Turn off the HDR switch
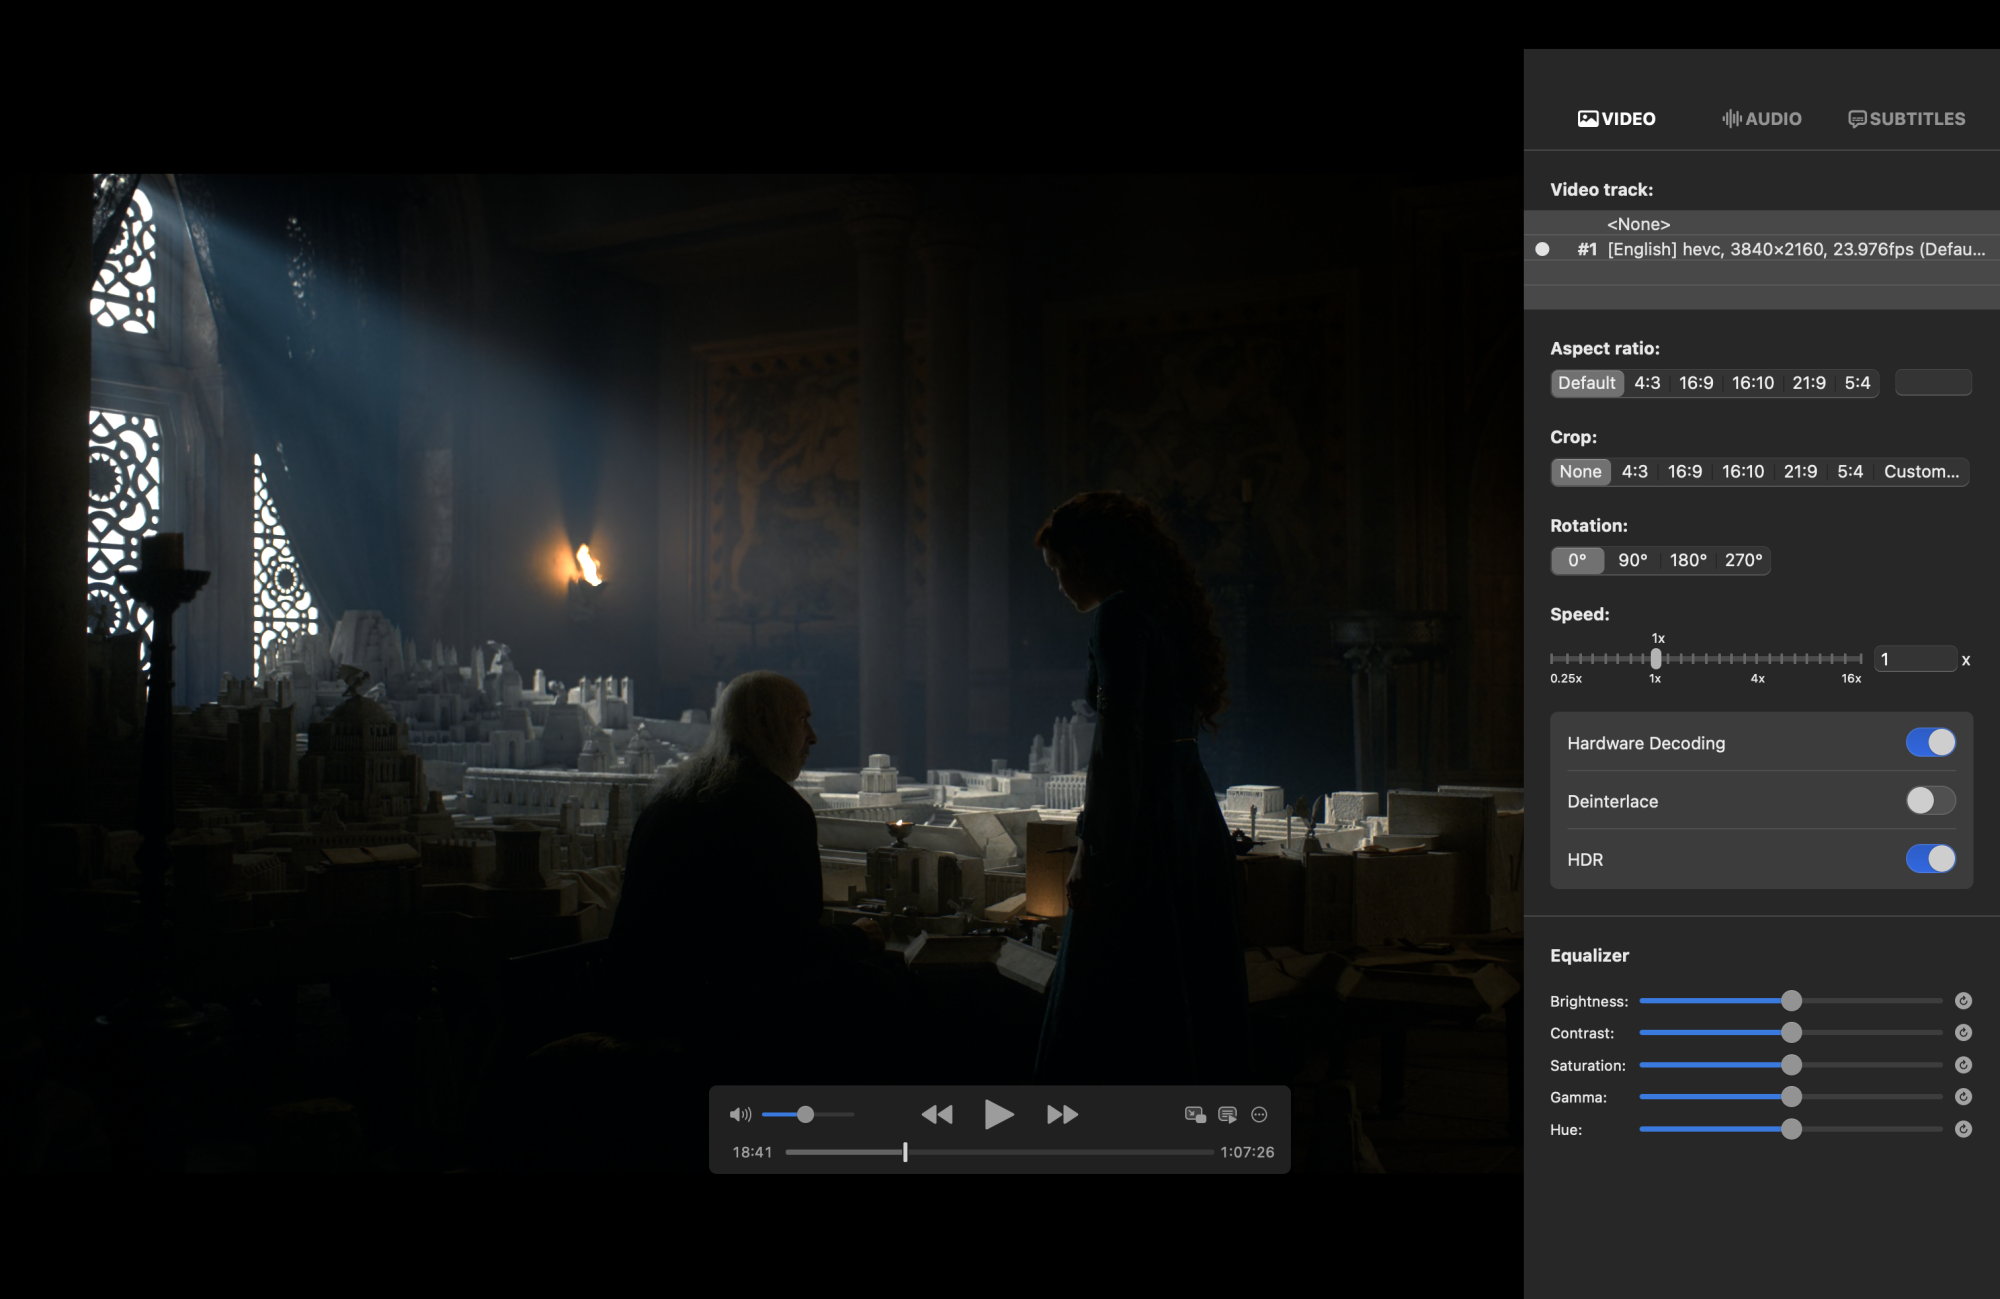This screenshot has width=2000, height=1299. coord(1930,859)
